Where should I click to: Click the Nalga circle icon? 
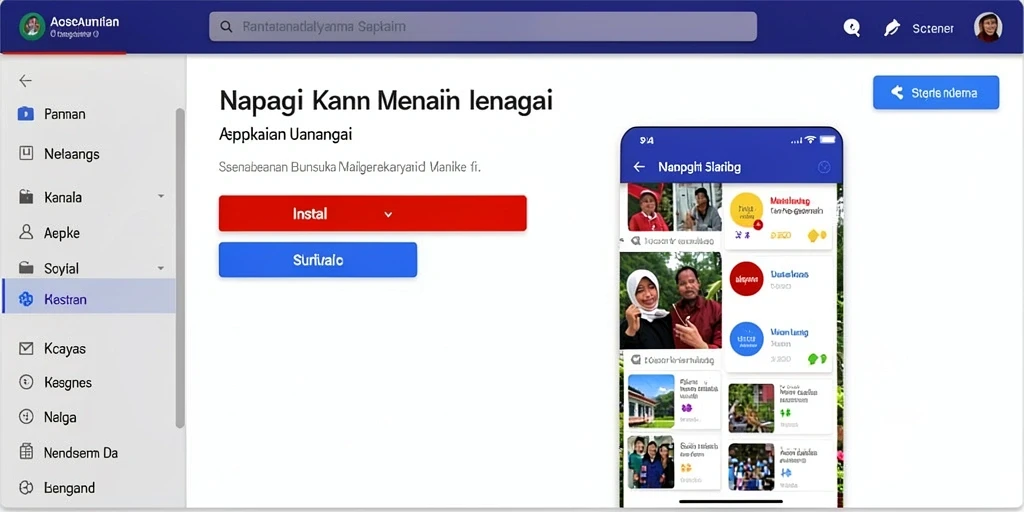[26, 417]
